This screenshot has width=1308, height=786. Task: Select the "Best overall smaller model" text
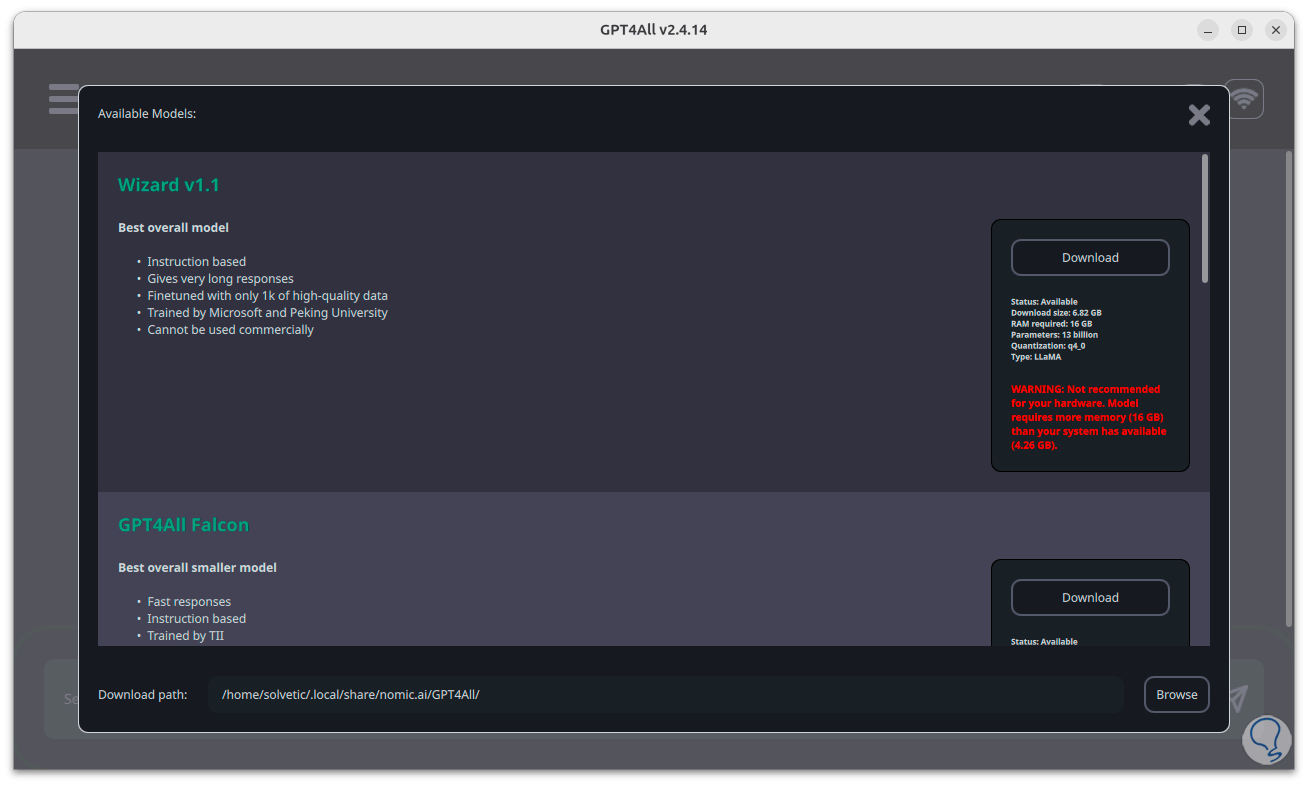pos(197,568)
